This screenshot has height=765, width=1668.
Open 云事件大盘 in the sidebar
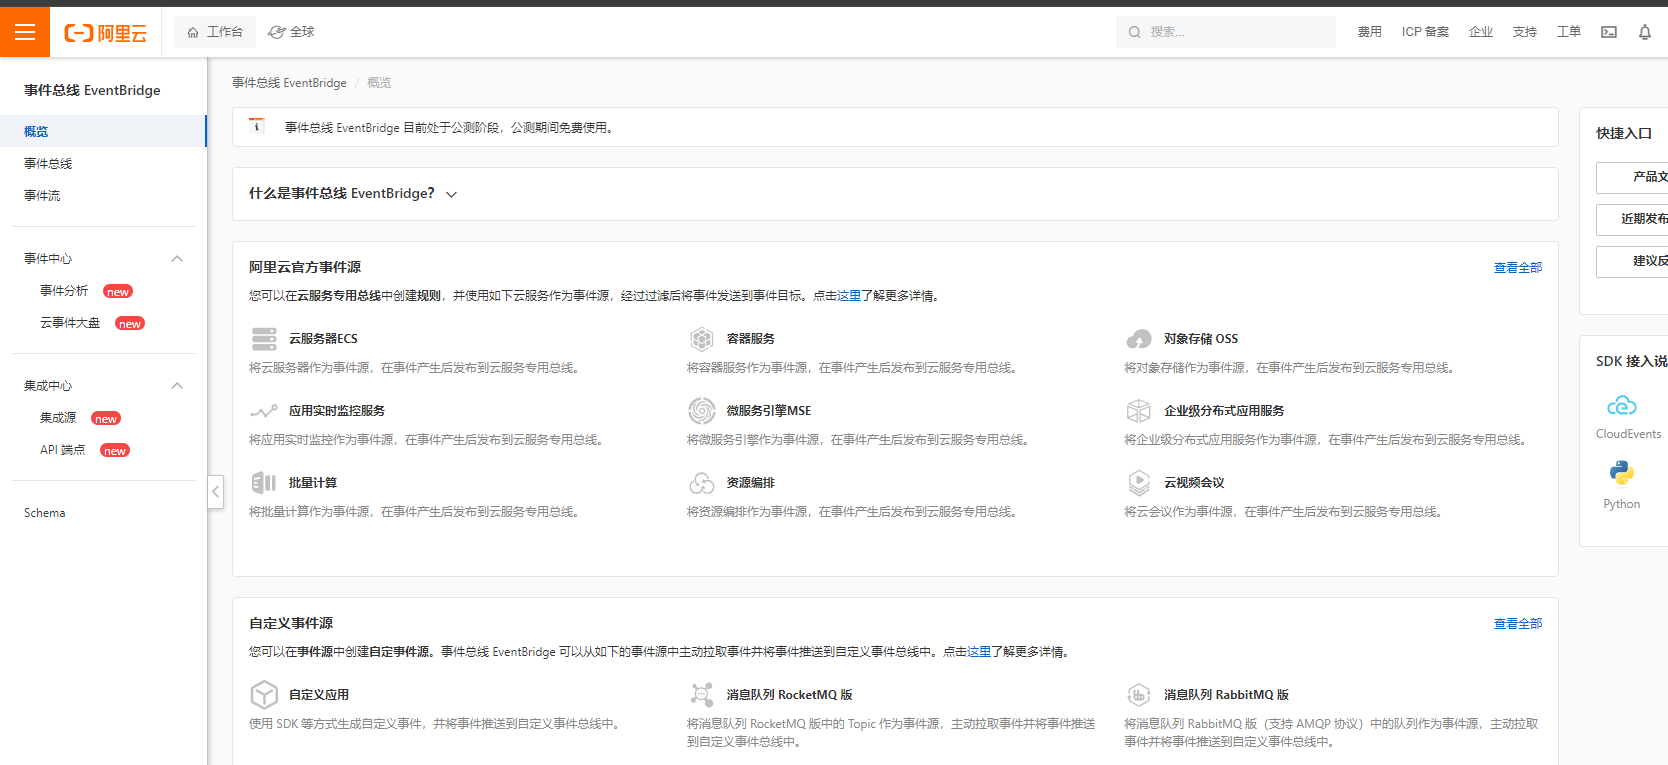(70, 323)
